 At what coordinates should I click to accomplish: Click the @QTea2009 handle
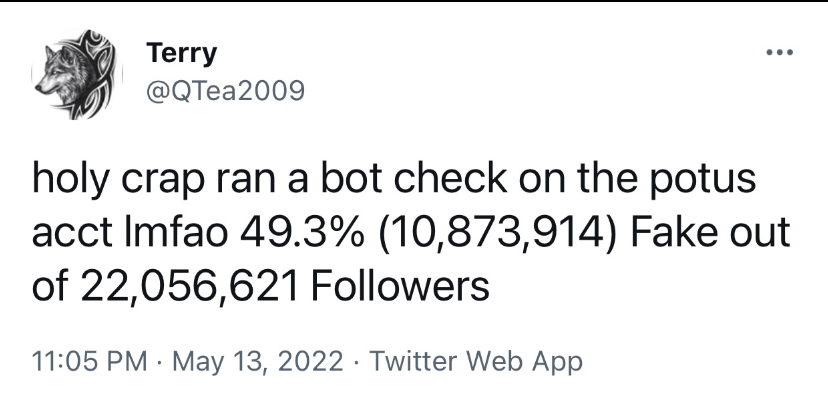pyautogui.click(x=225, y=91)
